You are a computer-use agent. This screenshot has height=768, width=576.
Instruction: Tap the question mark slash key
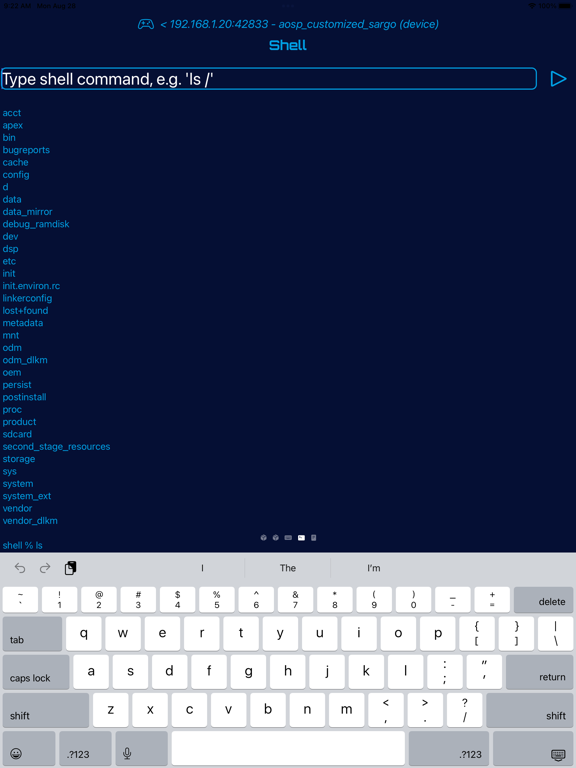pos(464,710)
